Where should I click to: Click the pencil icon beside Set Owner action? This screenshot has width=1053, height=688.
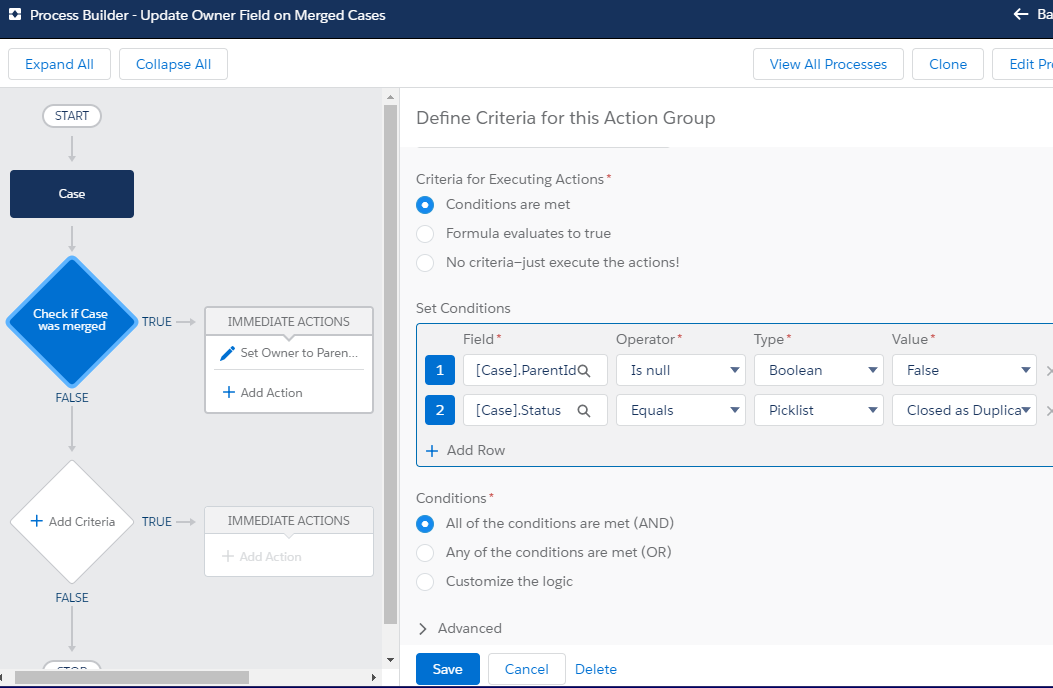(x=228, y=353)
